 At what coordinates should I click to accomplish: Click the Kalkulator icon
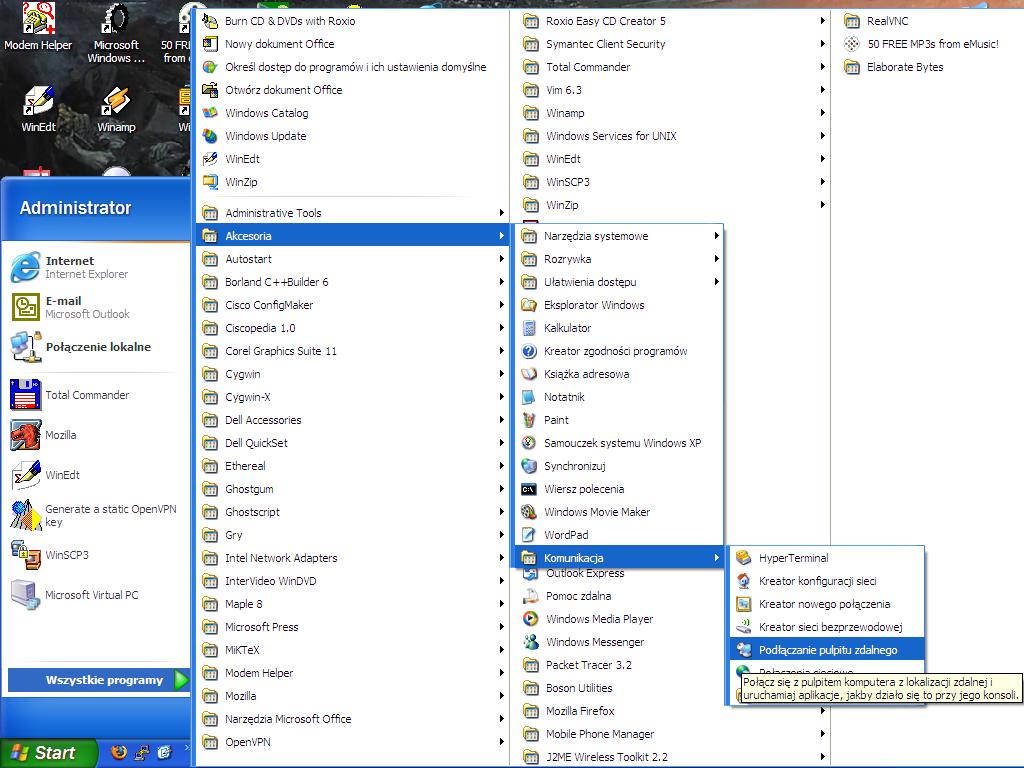[x=529, y=328]
